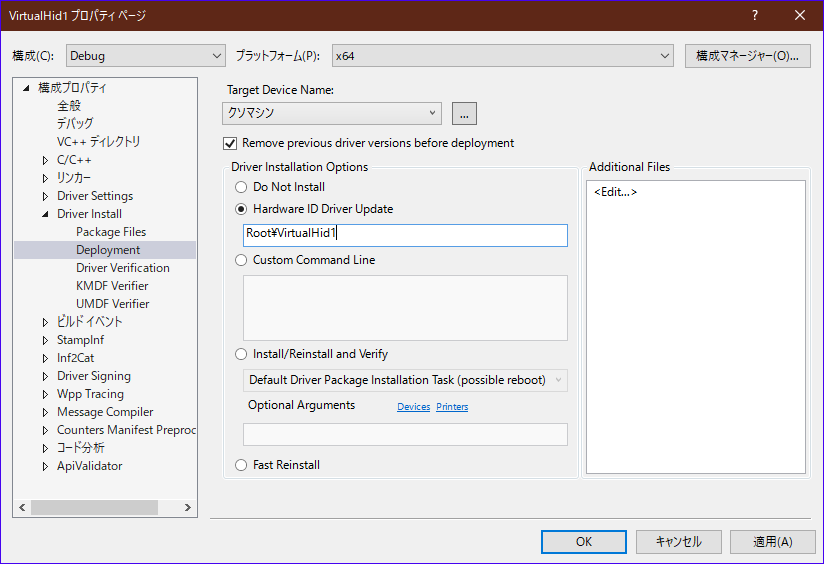Select Package Files tree item
Image resolution: width=824 pixels, height=564 pixels.
click(111, 232)
